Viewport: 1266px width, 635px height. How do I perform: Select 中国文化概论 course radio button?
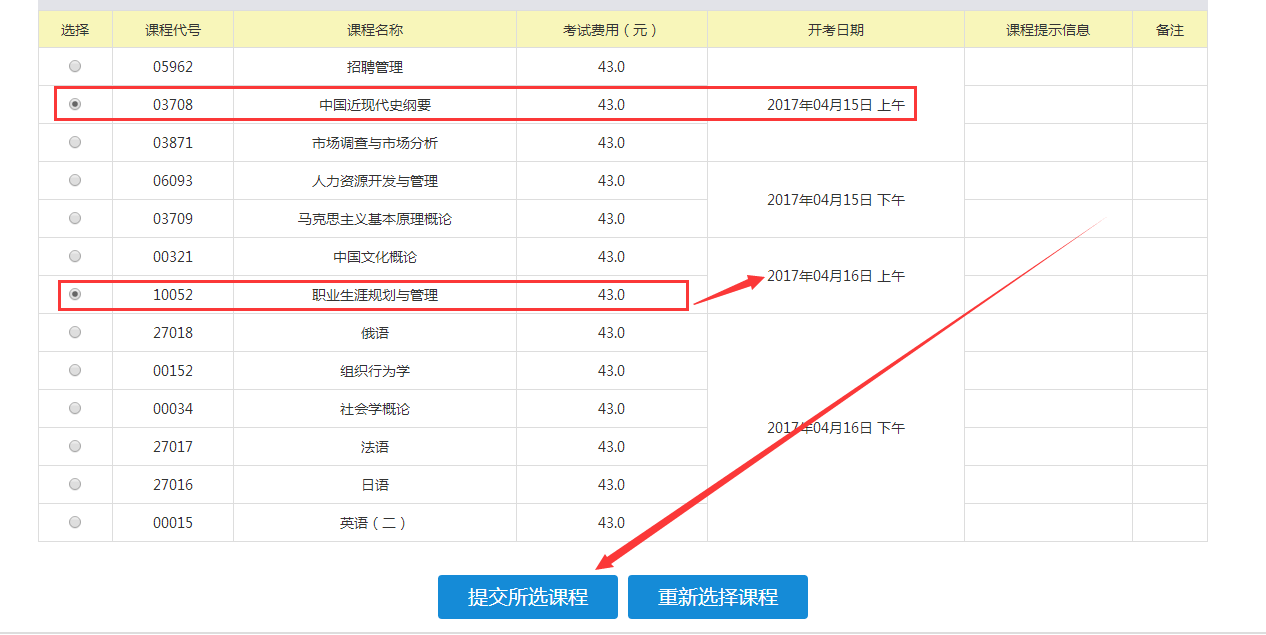[x=75, y=256]
